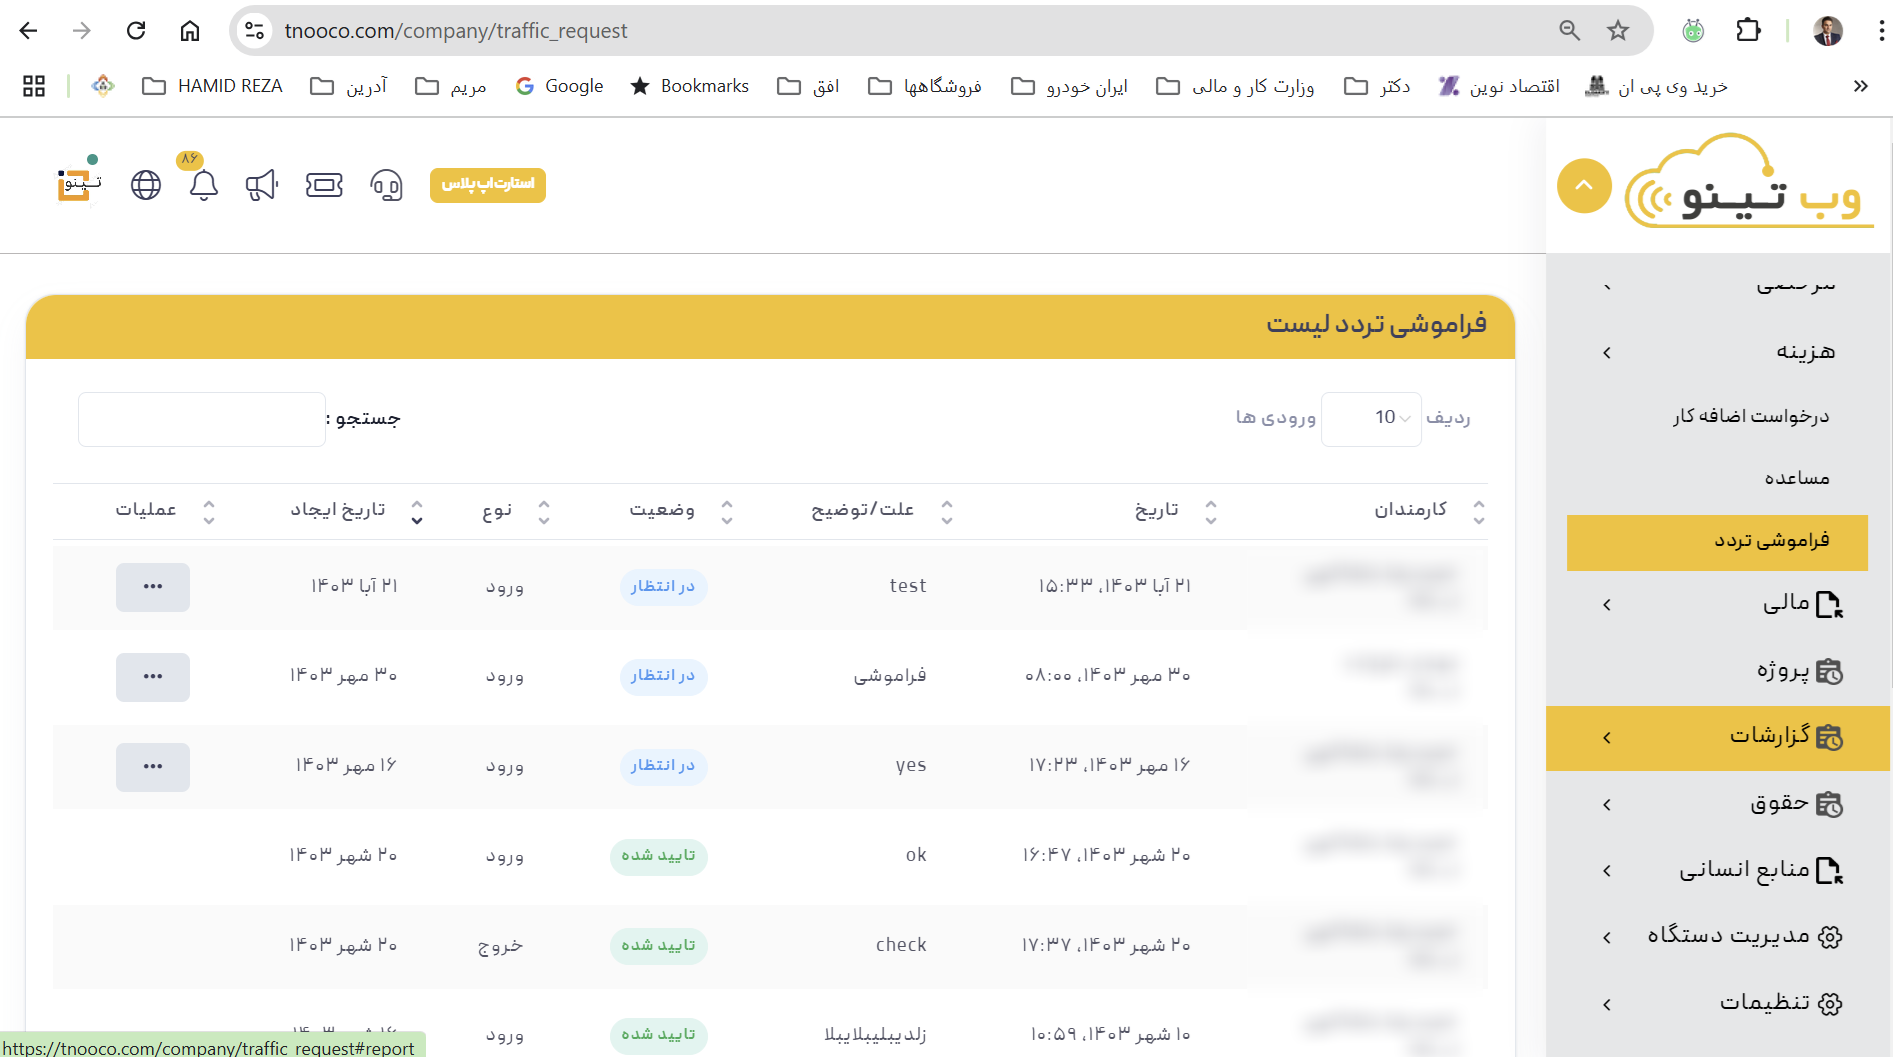Sort table by کارمندان column

(x=1410, y=511)
